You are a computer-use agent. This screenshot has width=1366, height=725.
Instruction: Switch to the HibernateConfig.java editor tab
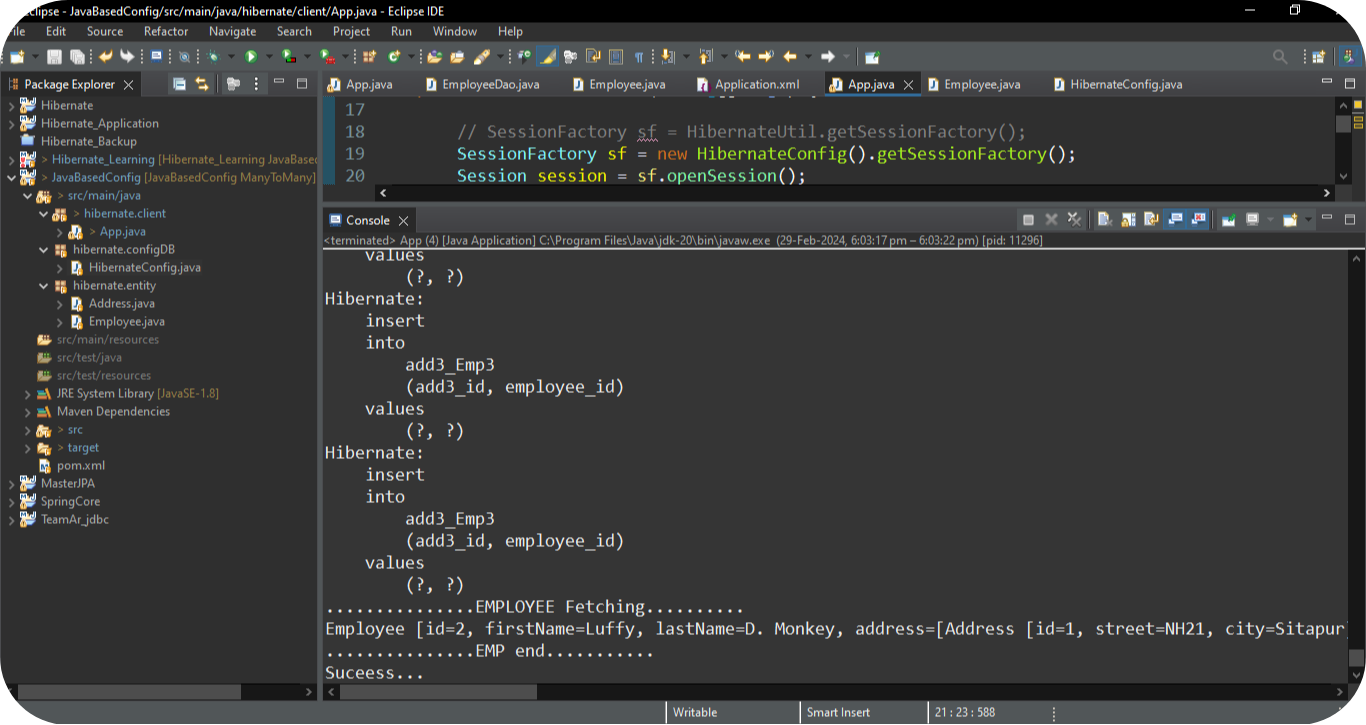tap(1125, 85)
